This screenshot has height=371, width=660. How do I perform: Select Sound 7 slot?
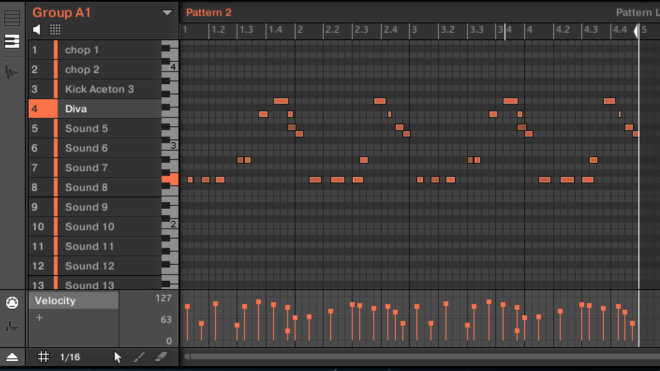click(95, 168)
